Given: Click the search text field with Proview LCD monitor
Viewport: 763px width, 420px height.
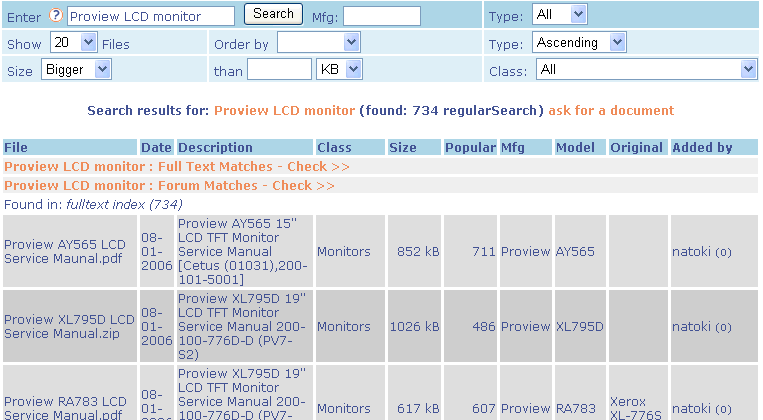Looking at the screenshot, I should (151, 16).
